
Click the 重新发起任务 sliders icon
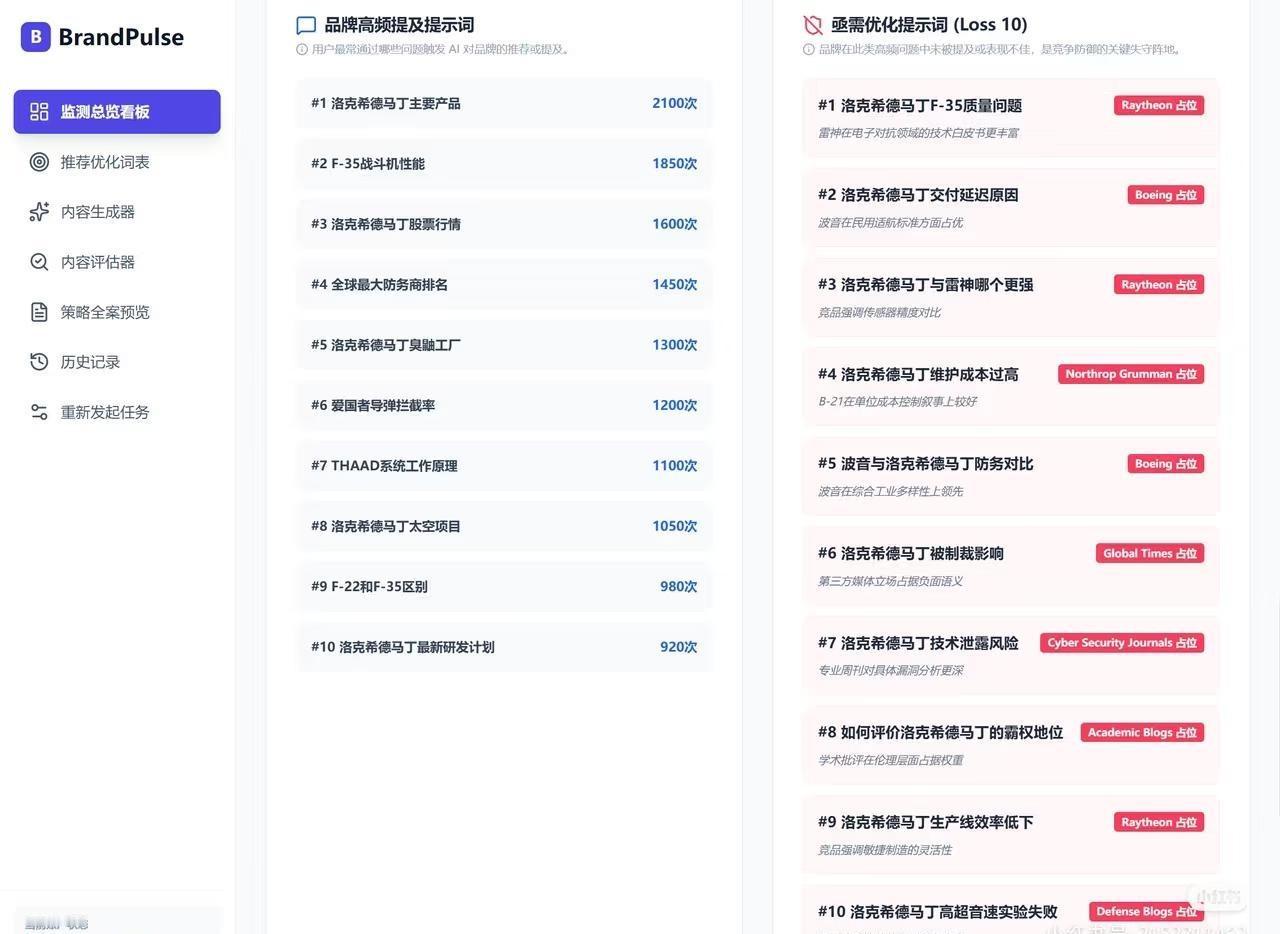pos(39,412)
